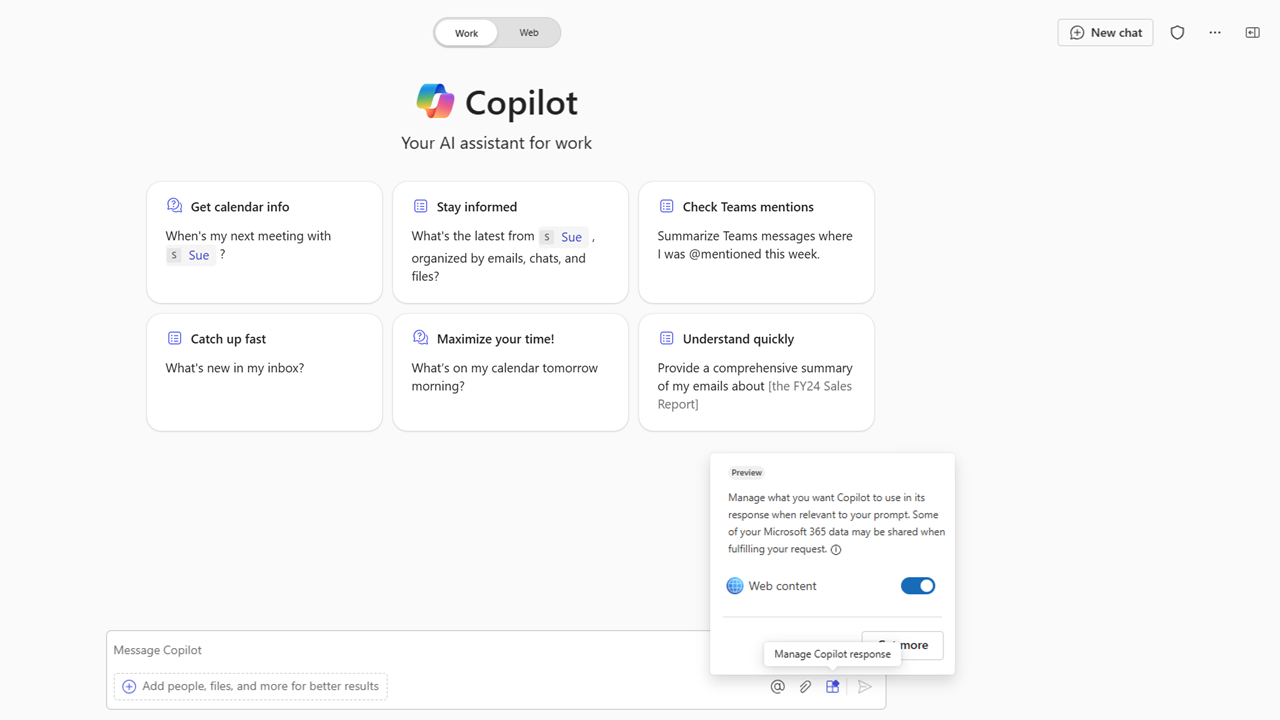This screenshot has width=1280, height=720.
Task: Click the Check Teams mentions card icon
Action: [666, 205]
